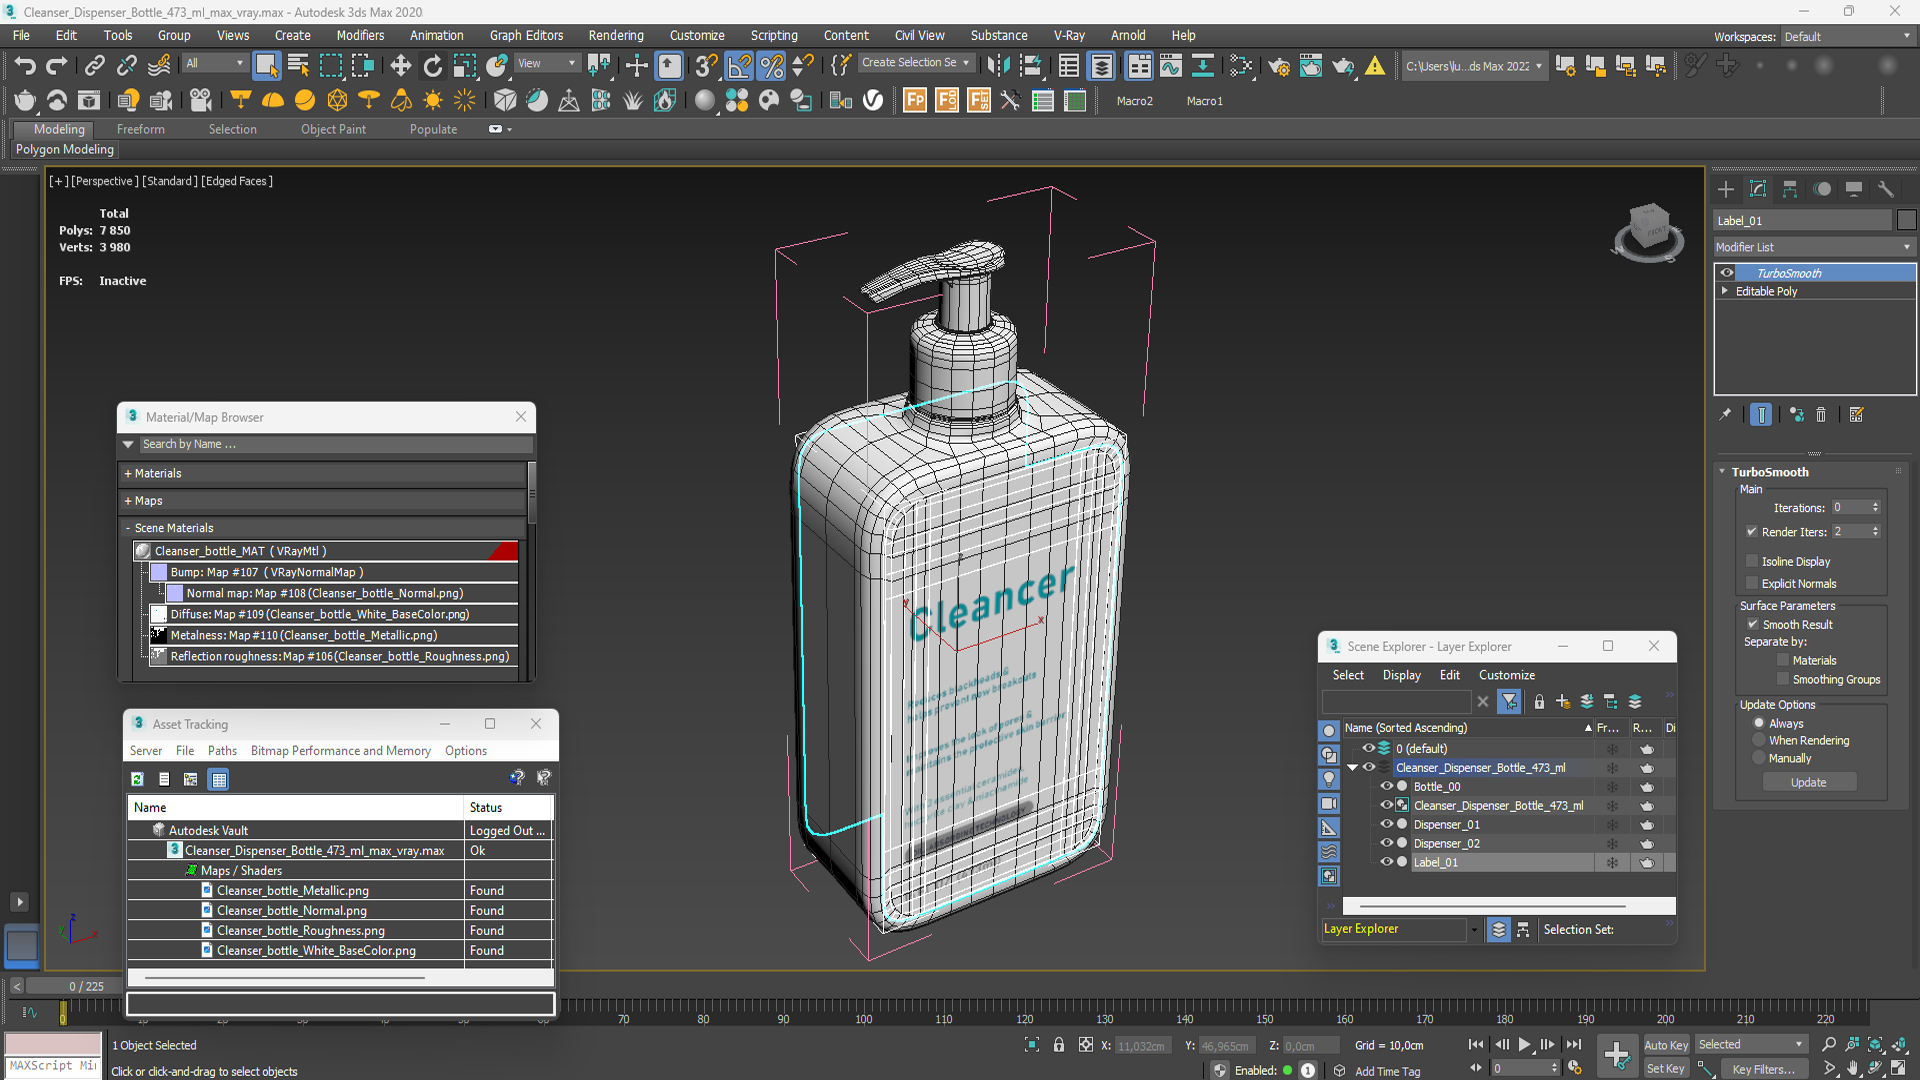Select the Select and Link tool
Image resolution: width=1920 pixels, height=1080 pixels.
click(94, 66)
